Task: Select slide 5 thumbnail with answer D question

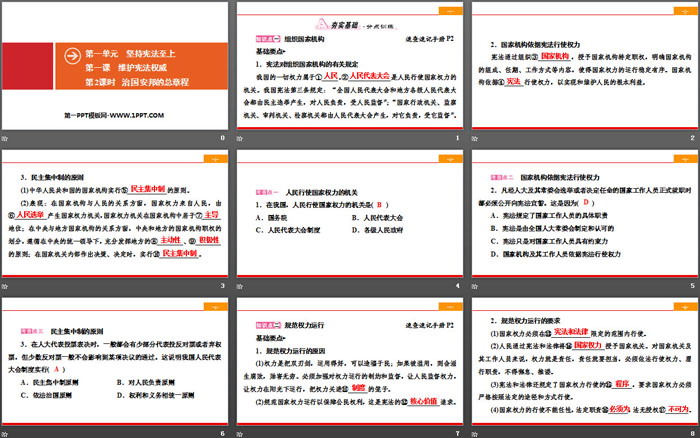Action: (585, 213)
